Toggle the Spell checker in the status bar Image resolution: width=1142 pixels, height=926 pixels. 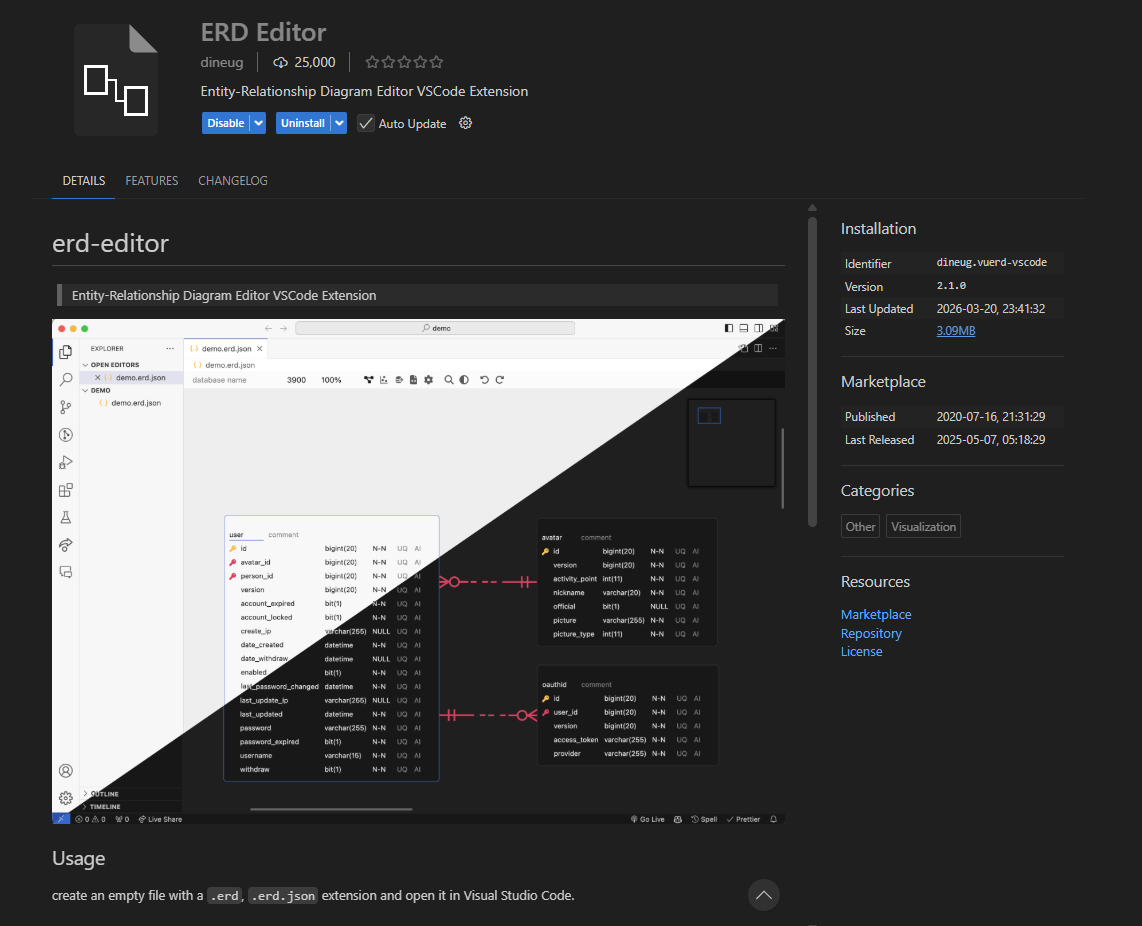click(703, 818)
